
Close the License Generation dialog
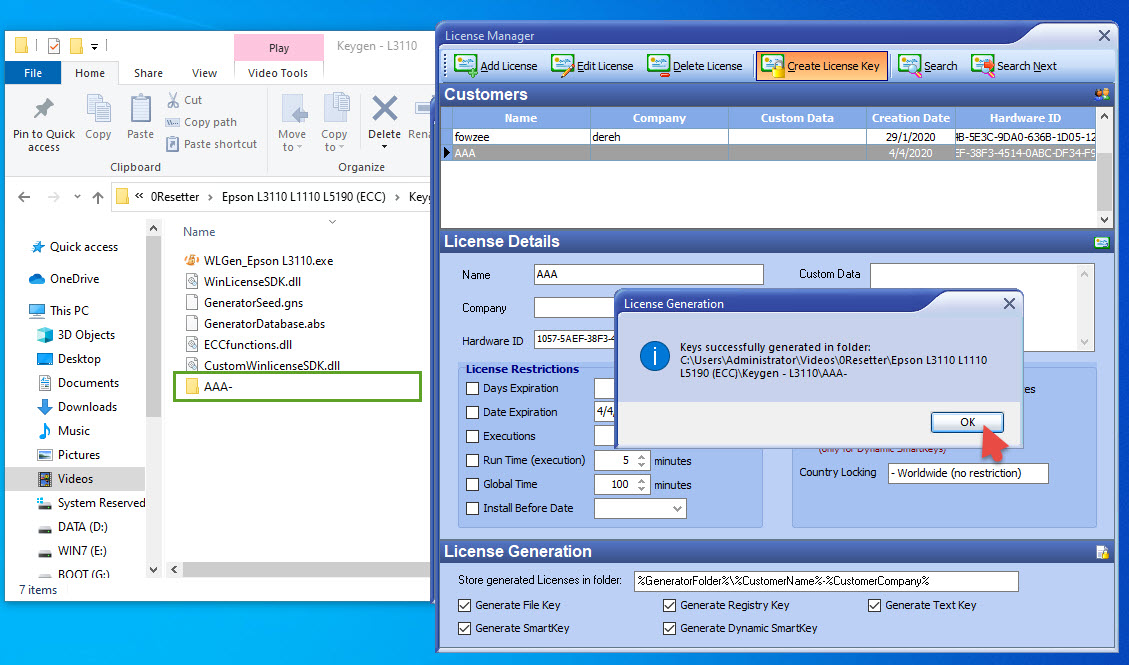coord(1009,304)
